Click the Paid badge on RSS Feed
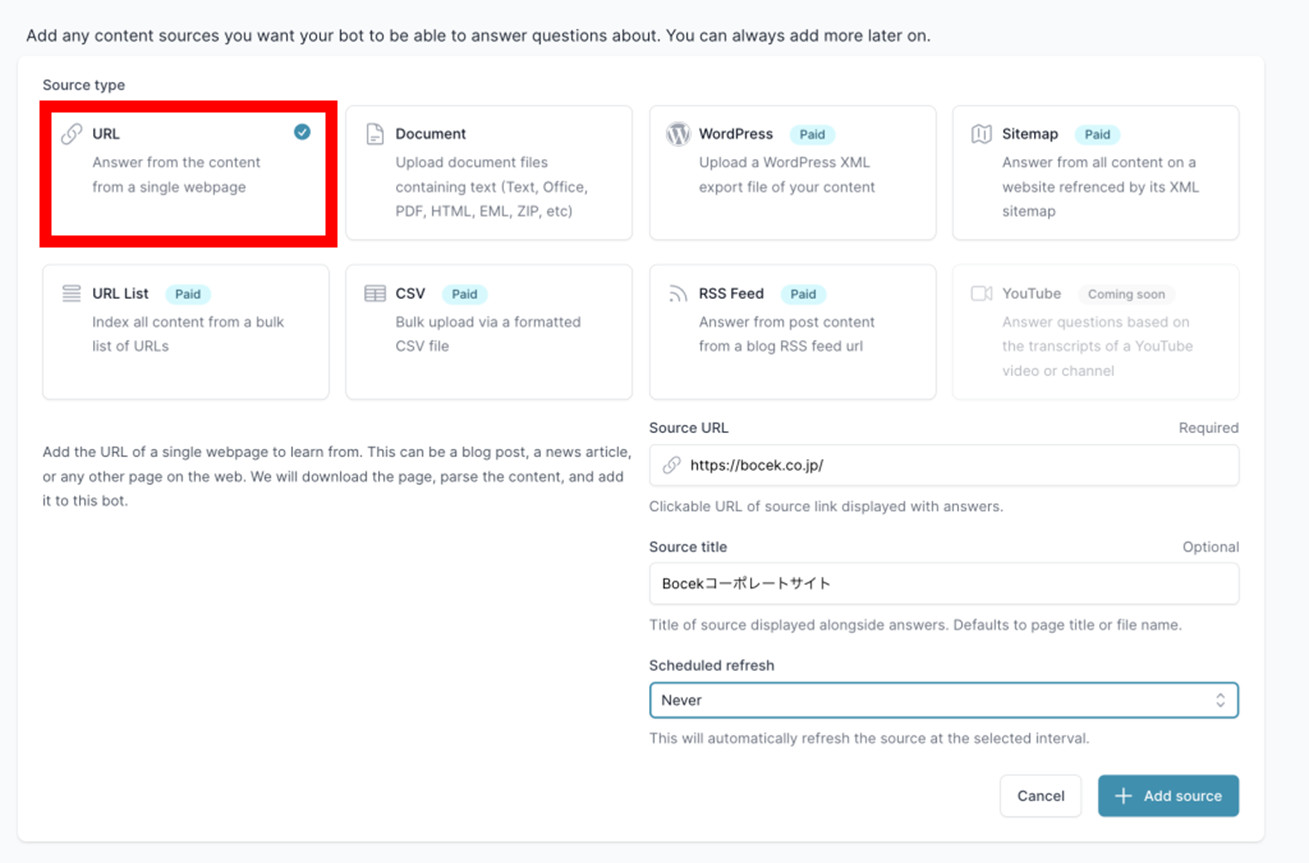The width and height of the screenshot is (1309, 863). [803, 294]
